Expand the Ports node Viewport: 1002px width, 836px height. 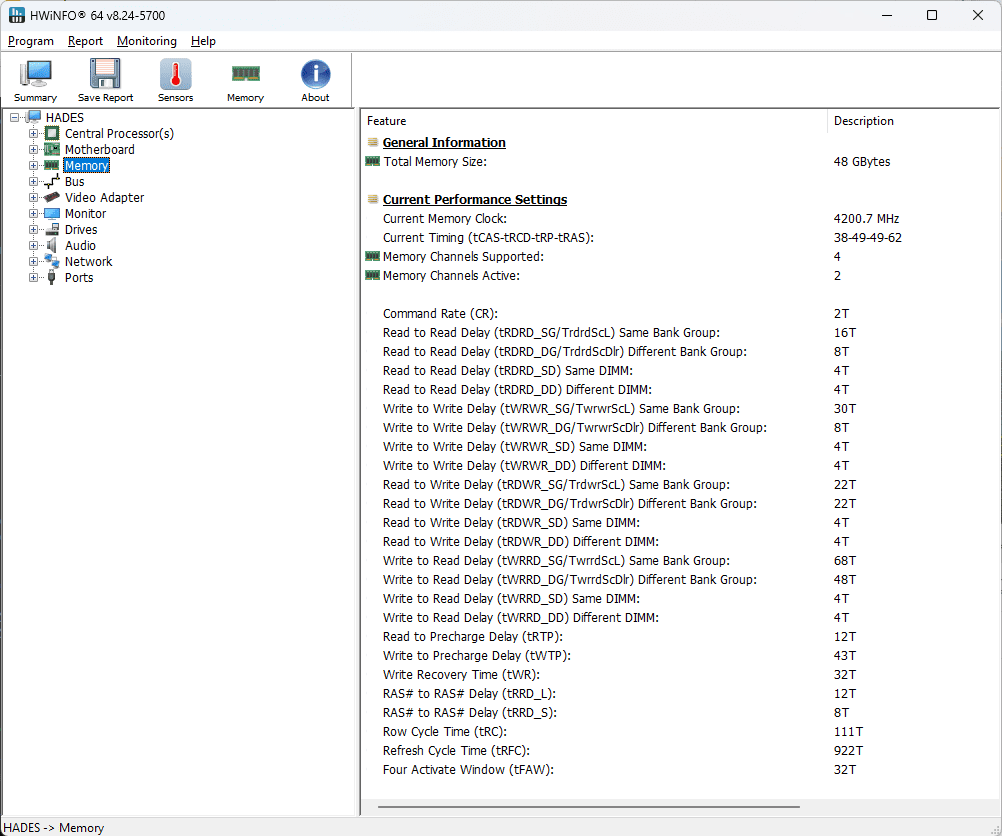click(33, 277)
